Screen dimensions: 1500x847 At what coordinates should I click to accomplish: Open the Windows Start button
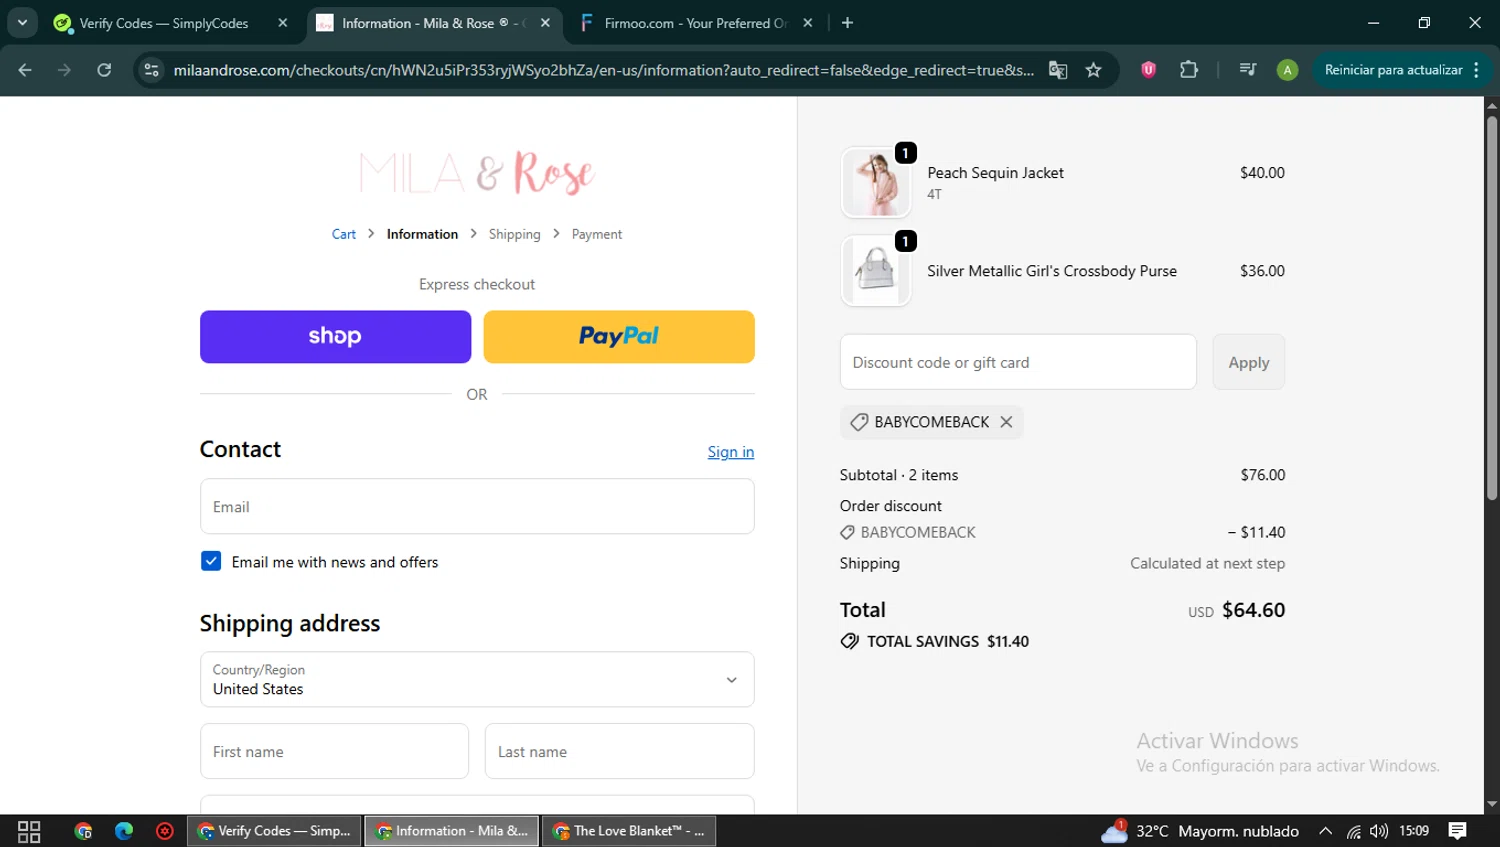point(29,831)
